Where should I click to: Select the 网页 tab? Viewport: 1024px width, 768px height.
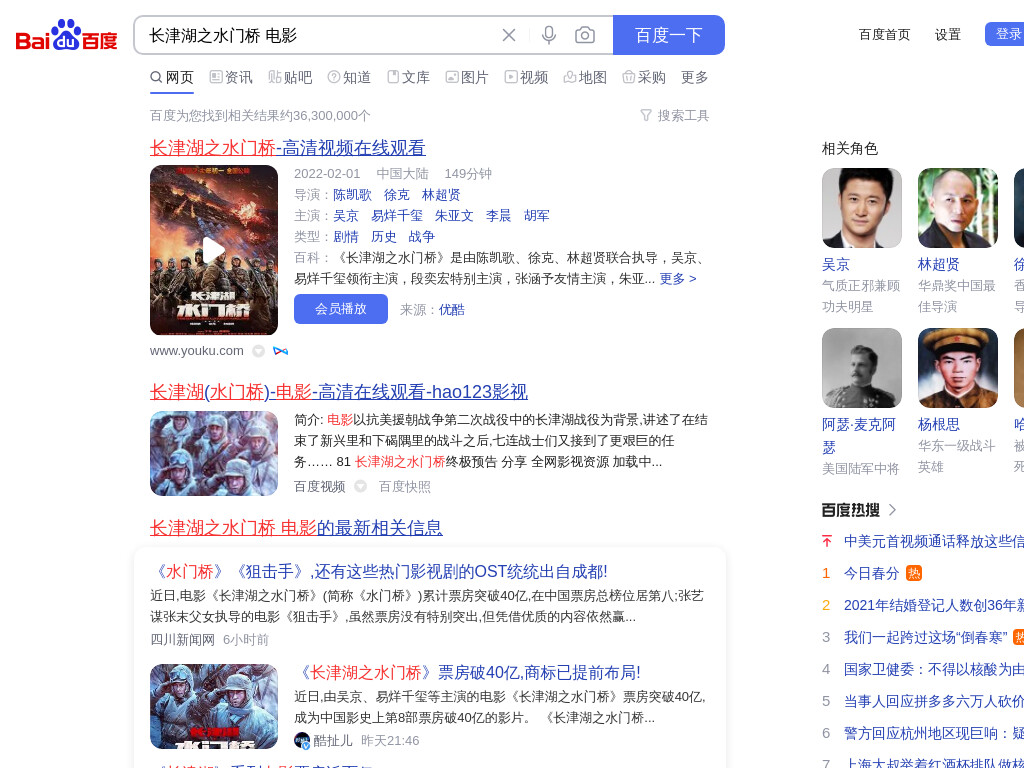172,78
